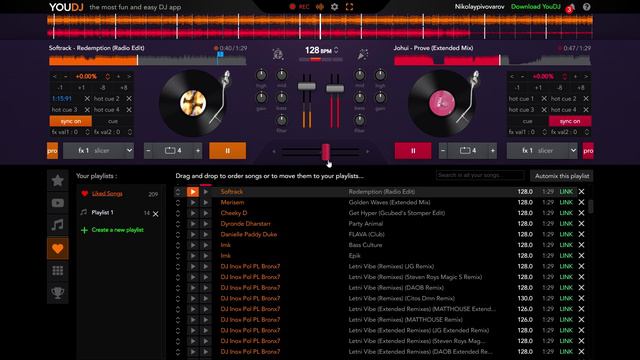This screenshot has height=360, width=640.
Task: Seek in the left deck orange waveform
Action: (x=147, y=60)
